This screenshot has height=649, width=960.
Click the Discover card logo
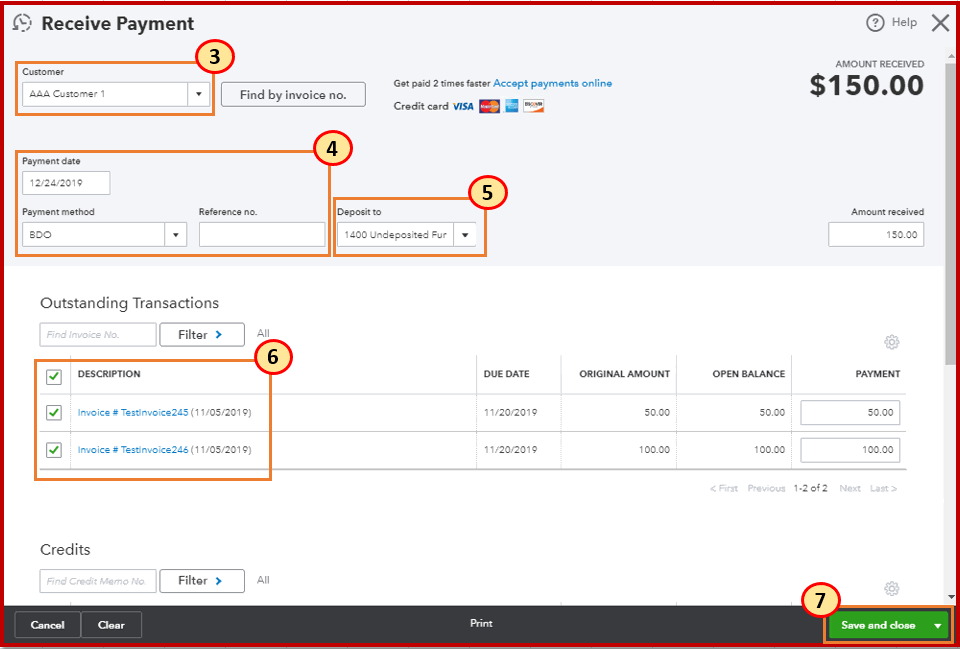point(533,107)
